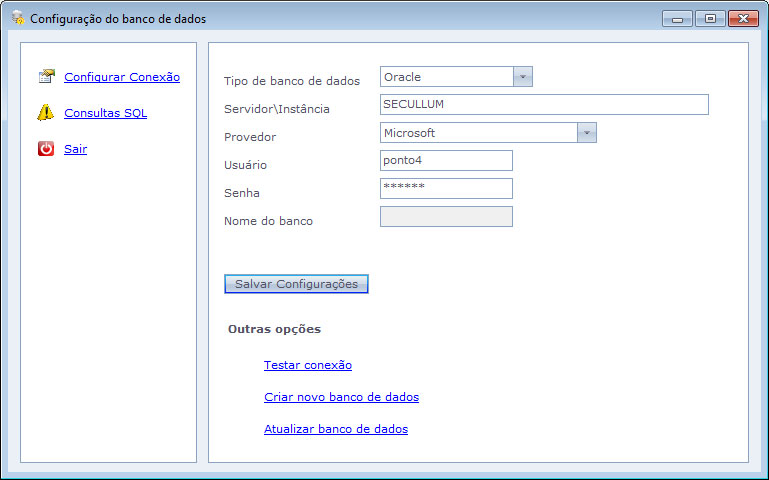769x480 pixels.
Task: Maximize the configuration window
Action: 710,18
